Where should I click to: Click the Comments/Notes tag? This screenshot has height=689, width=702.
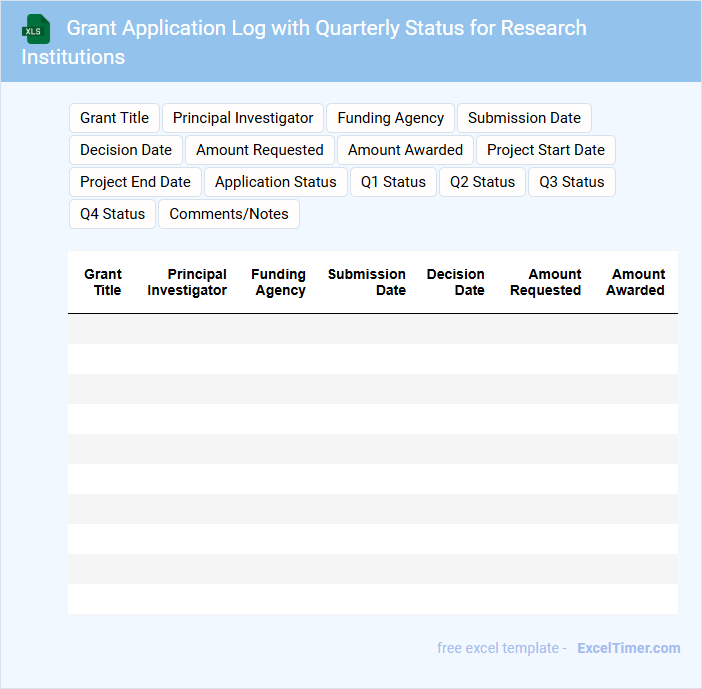coord(229,214)
